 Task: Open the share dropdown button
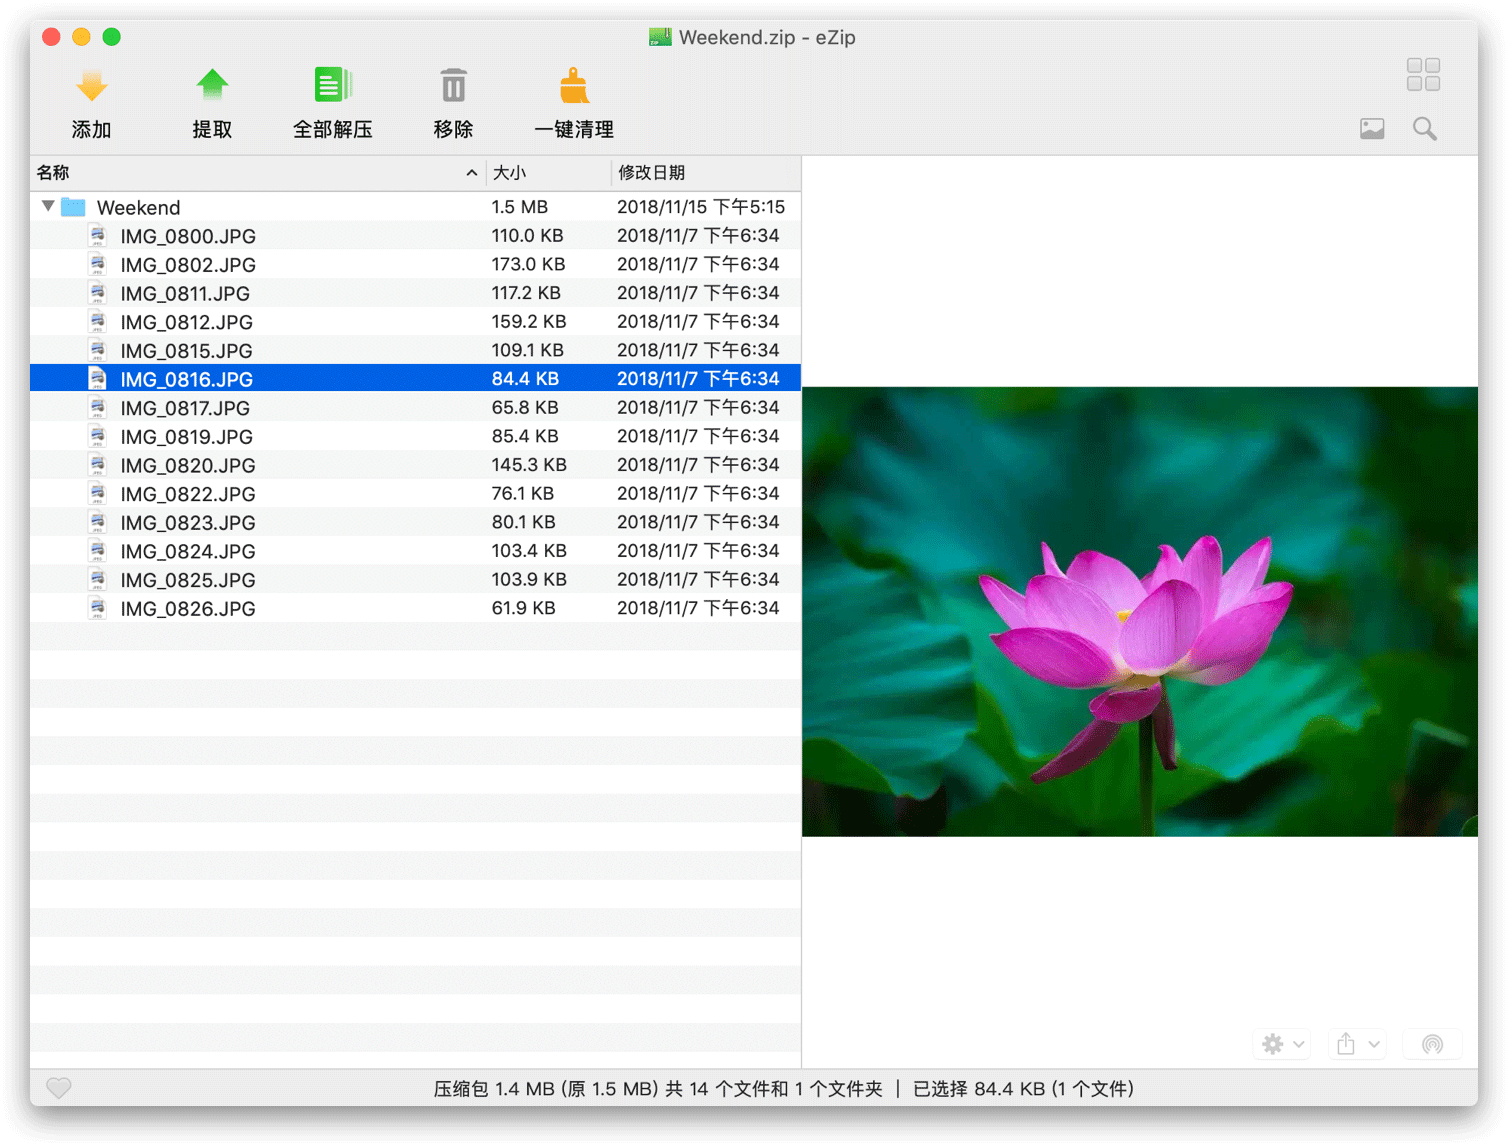pos(1357,1044)
